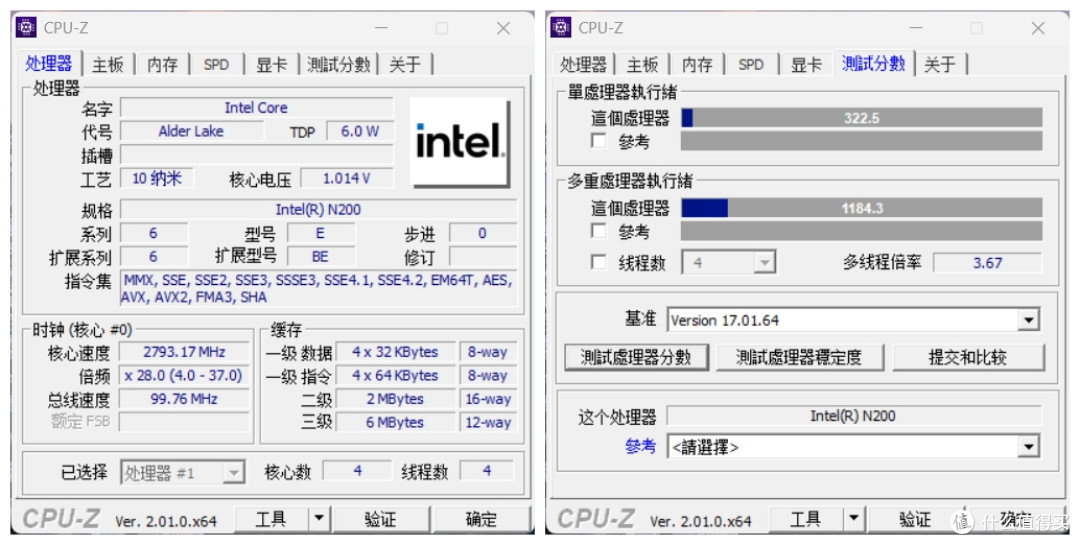Click 提交和比较 button
Screen dimensions: 1080x545
tap(968, 357)
